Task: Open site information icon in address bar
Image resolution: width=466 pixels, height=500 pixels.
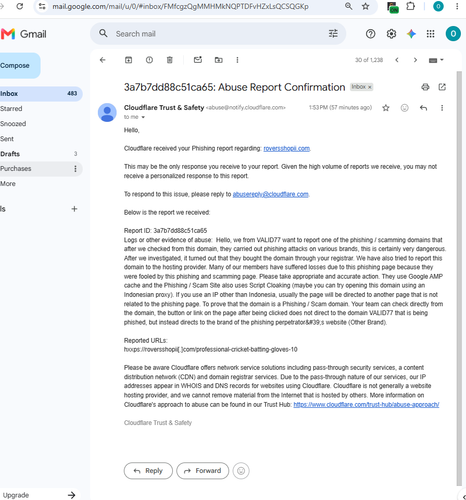Action: [x=42, y=6]
